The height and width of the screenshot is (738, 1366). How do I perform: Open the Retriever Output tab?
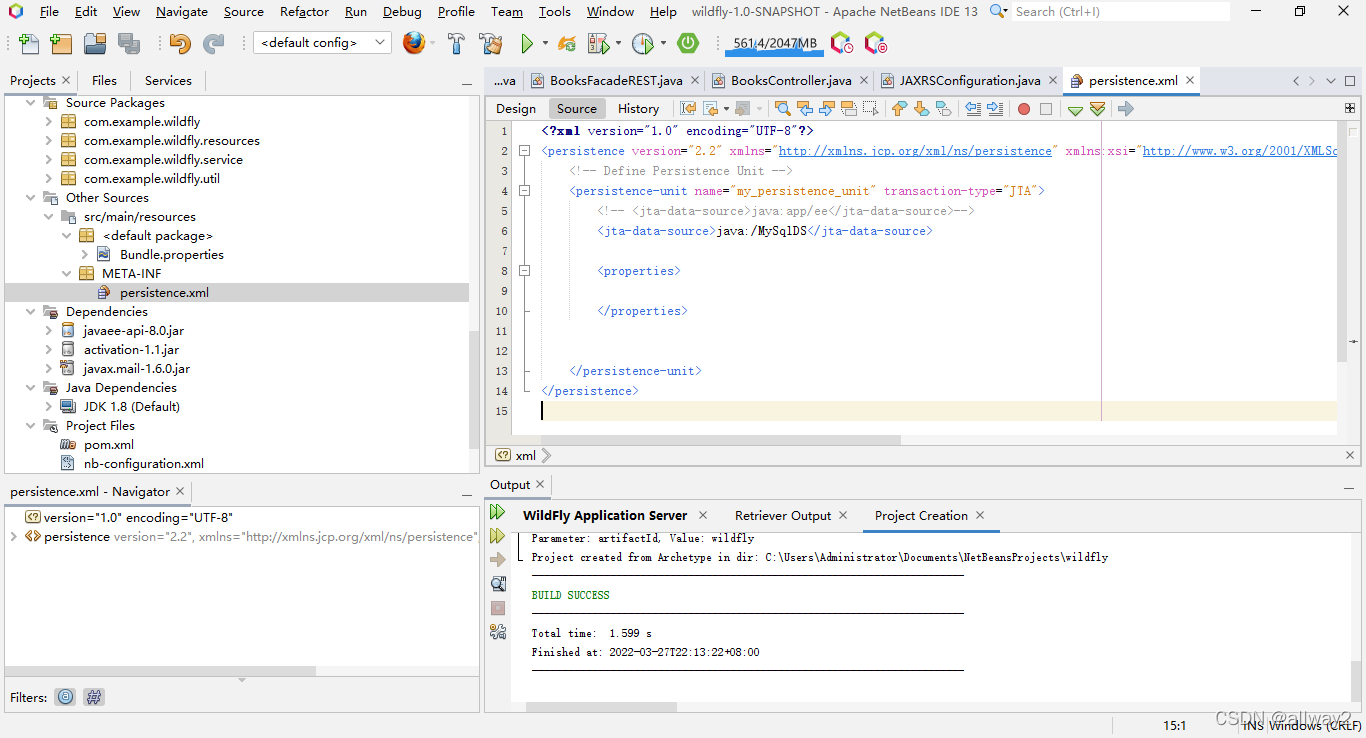(x=783, y=516)
